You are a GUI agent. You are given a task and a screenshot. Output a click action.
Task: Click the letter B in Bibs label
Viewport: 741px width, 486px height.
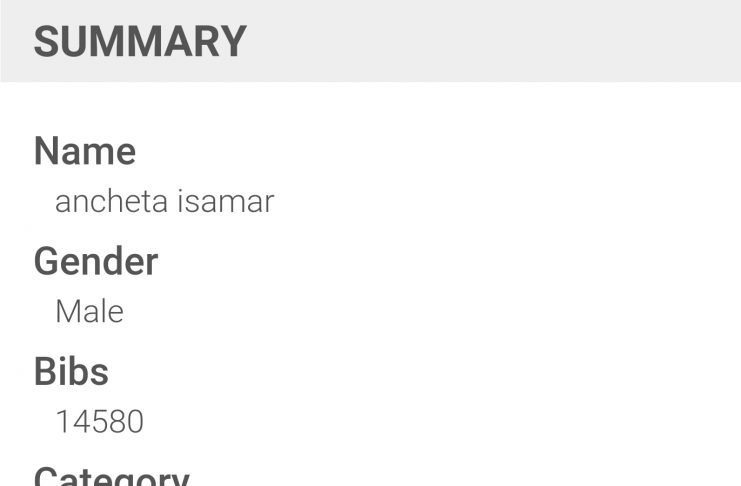tap(46, 371)
